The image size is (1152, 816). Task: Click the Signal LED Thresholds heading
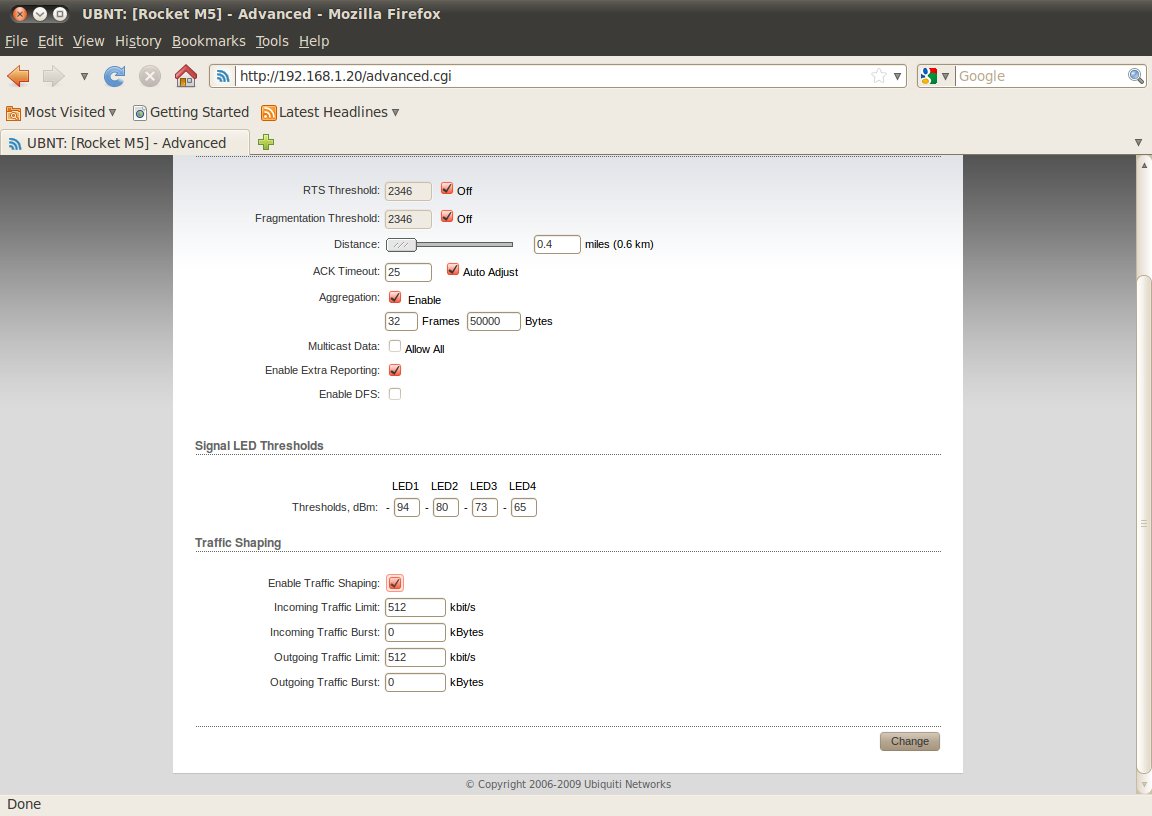tap(259, 446)
